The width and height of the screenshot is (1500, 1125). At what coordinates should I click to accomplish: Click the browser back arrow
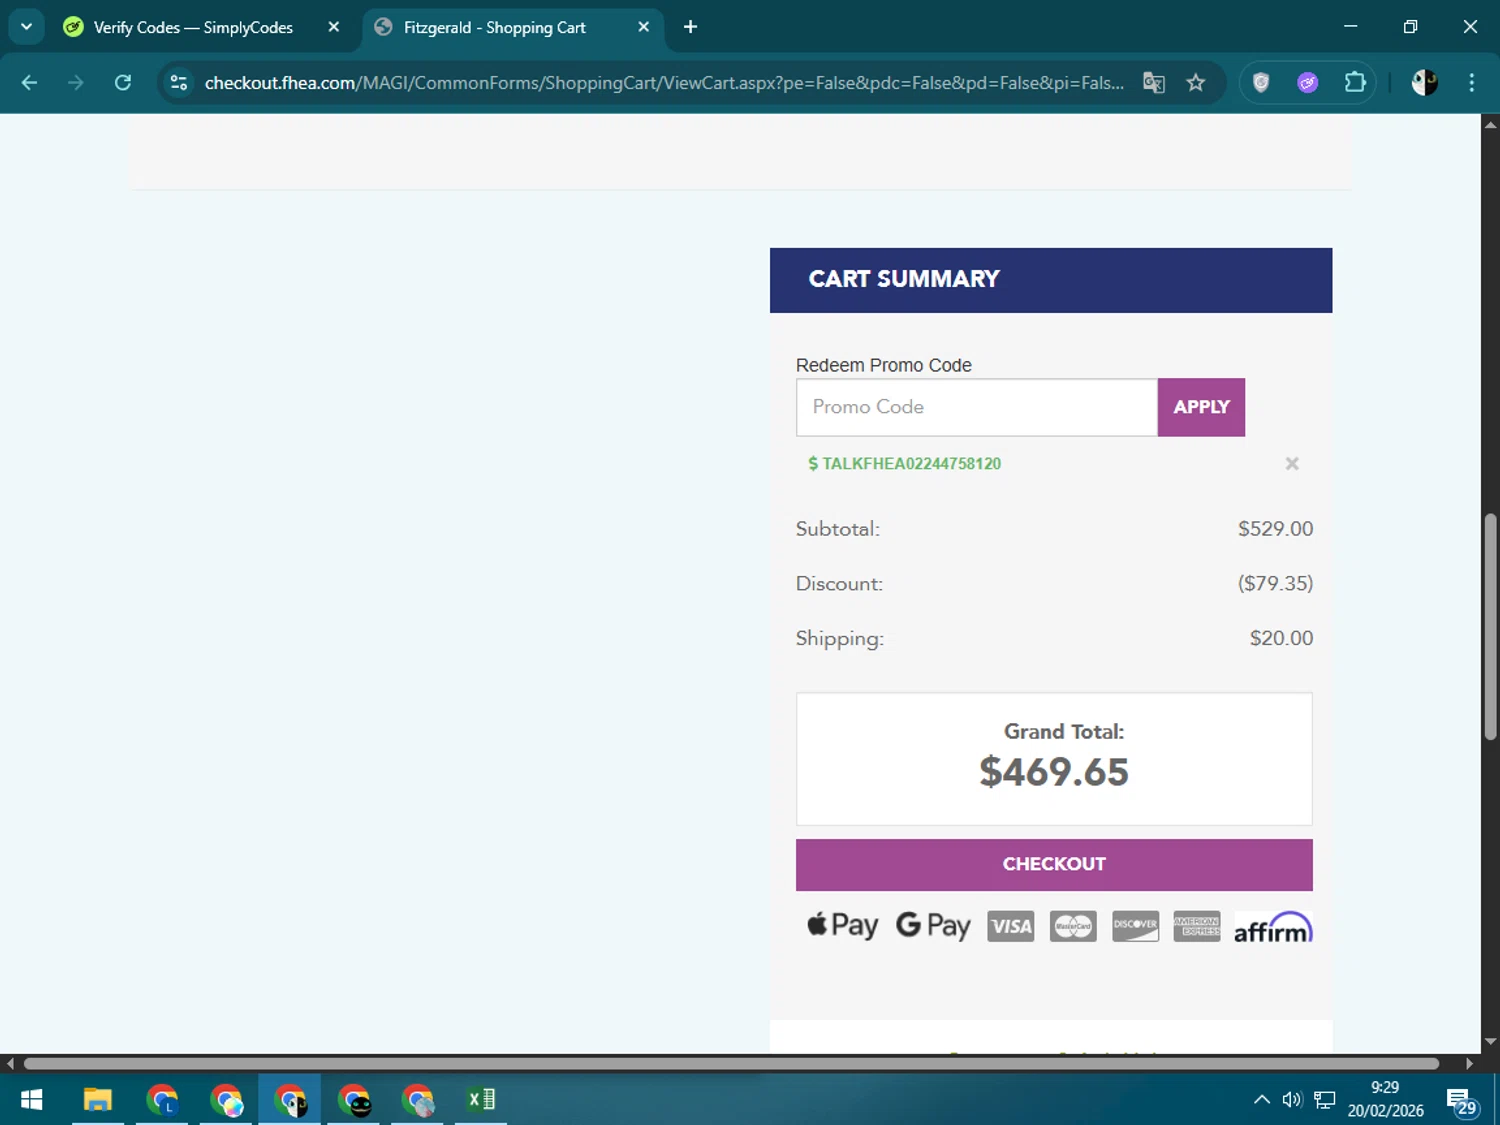pos(29,83)
